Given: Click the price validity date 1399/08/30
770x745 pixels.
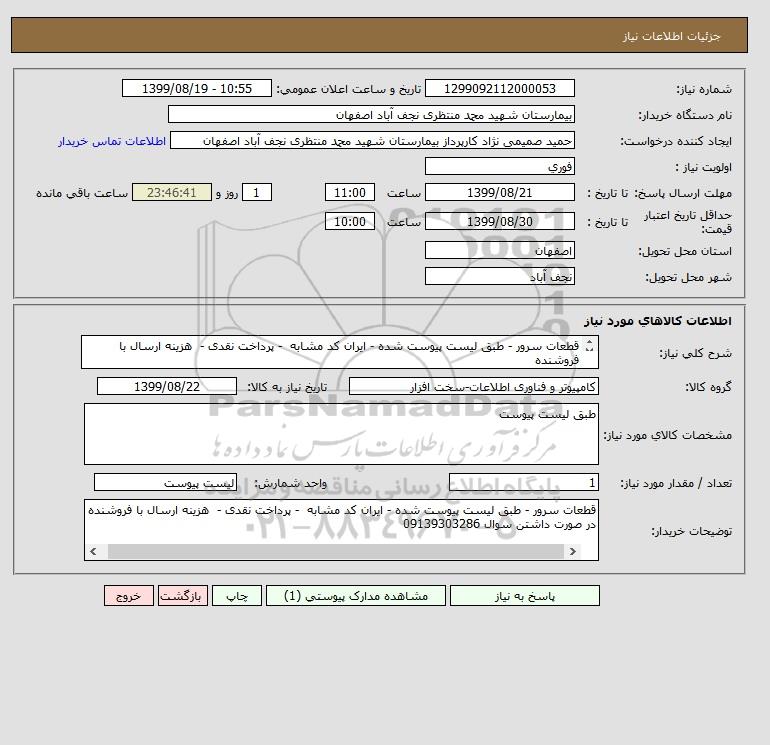Looking at the screenshot, I should coord(499,221).
